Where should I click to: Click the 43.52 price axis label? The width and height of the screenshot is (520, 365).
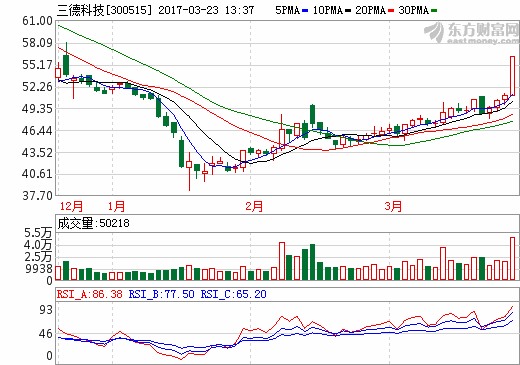[x=37, y=153]
